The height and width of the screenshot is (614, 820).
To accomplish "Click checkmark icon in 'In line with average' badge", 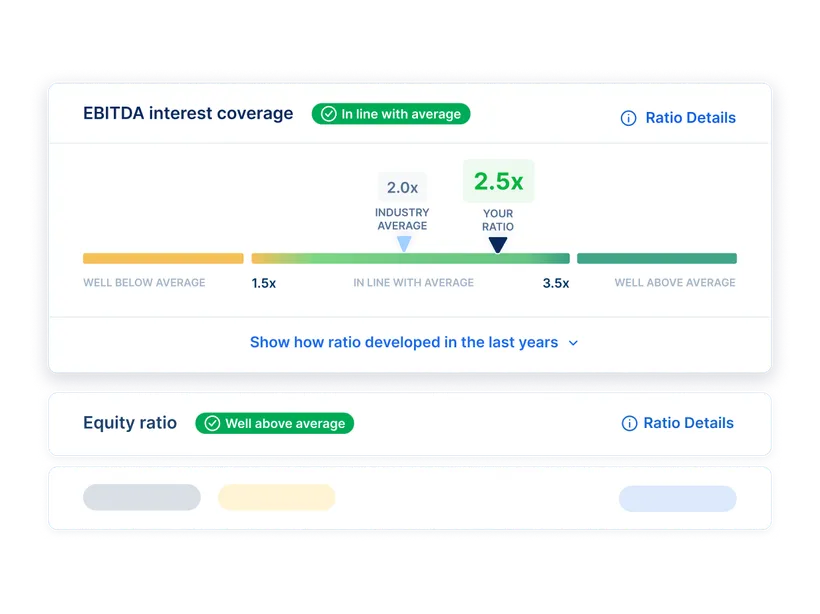I will click(x=328, y=114).
